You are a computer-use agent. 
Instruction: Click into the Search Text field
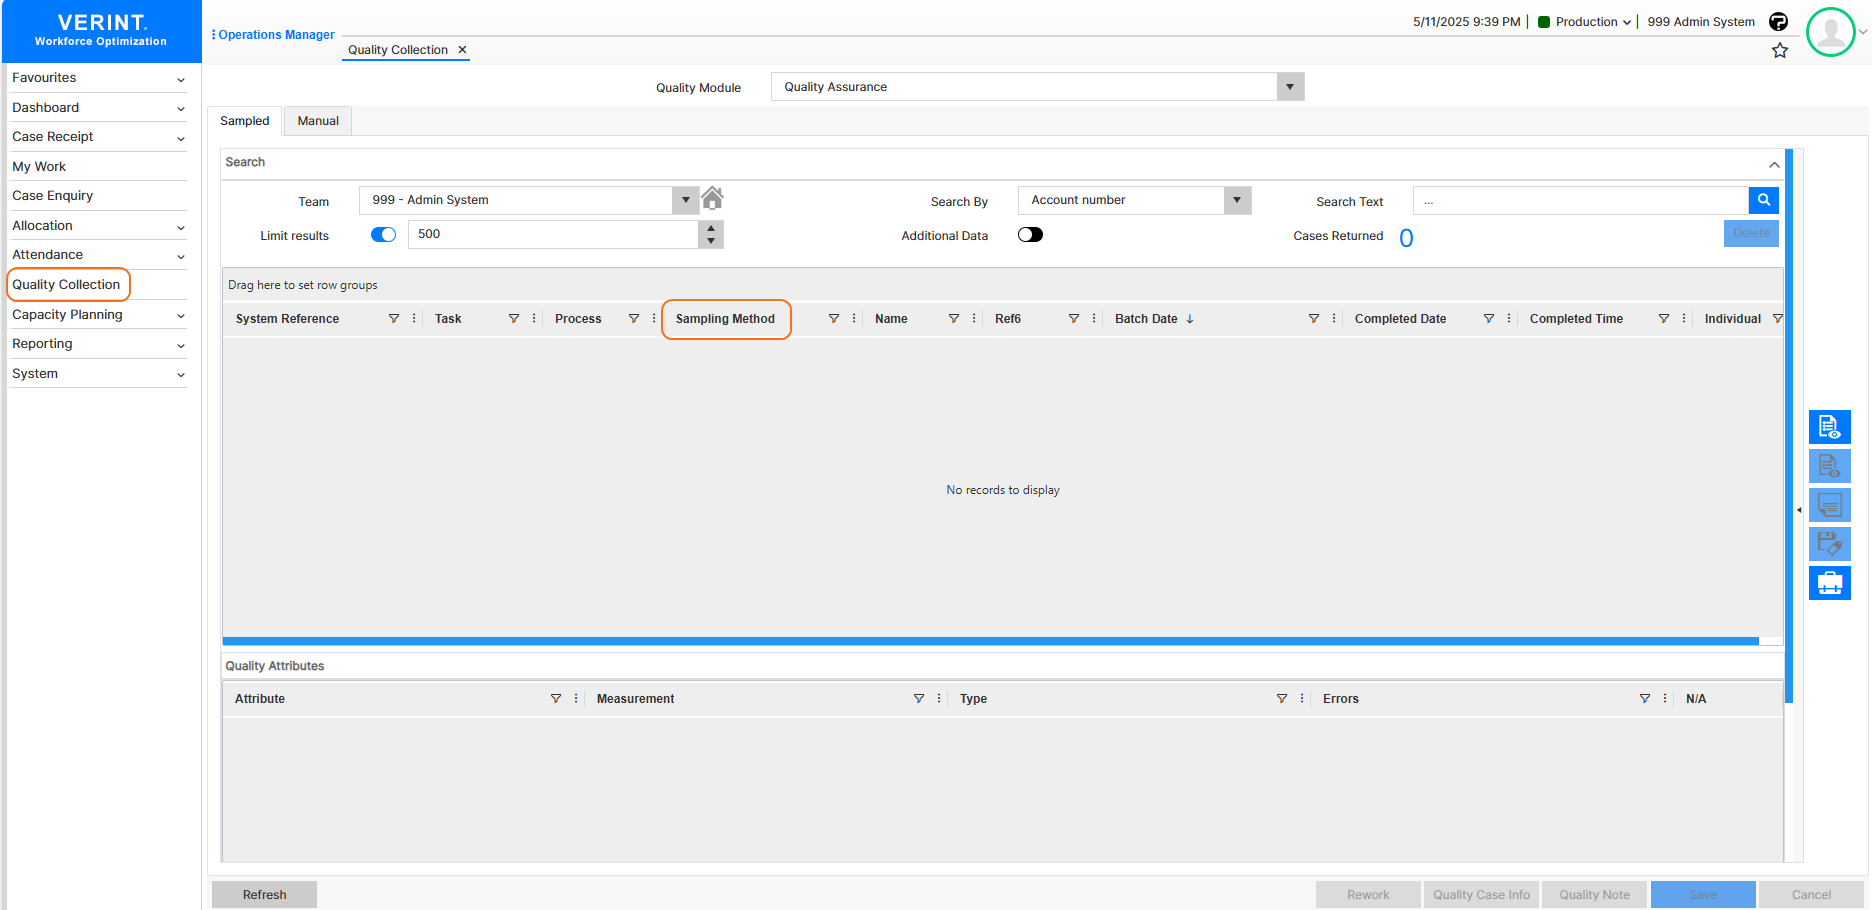pos(1580,201)
